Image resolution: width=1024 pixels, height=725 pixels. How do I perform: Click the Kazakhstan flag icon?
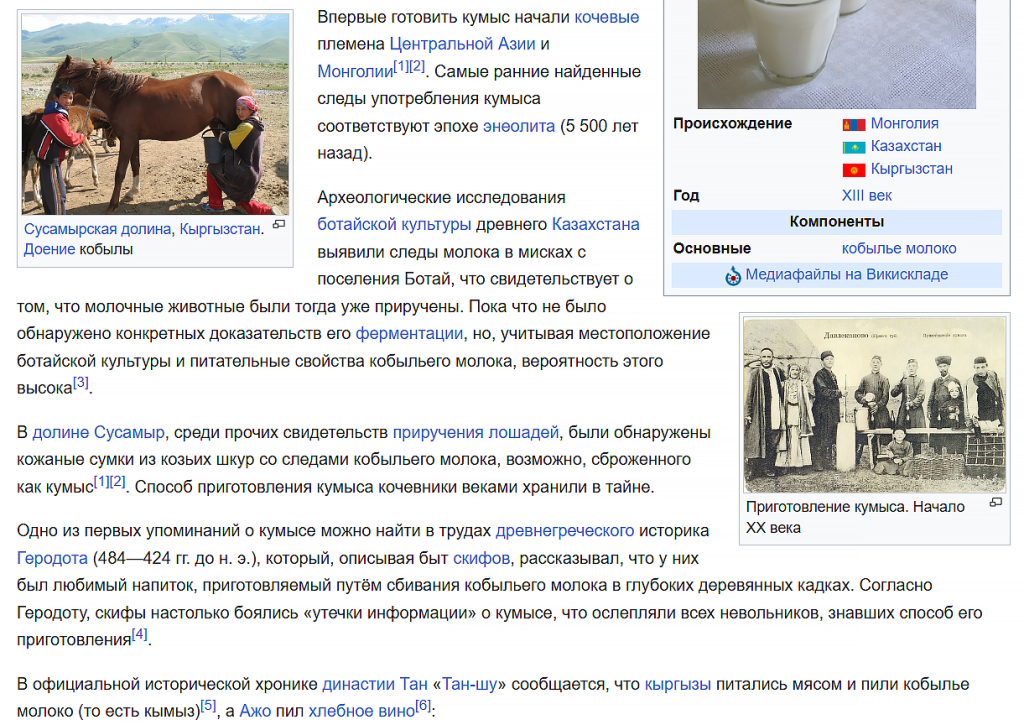pyautogui.click(x=854, y=148)
